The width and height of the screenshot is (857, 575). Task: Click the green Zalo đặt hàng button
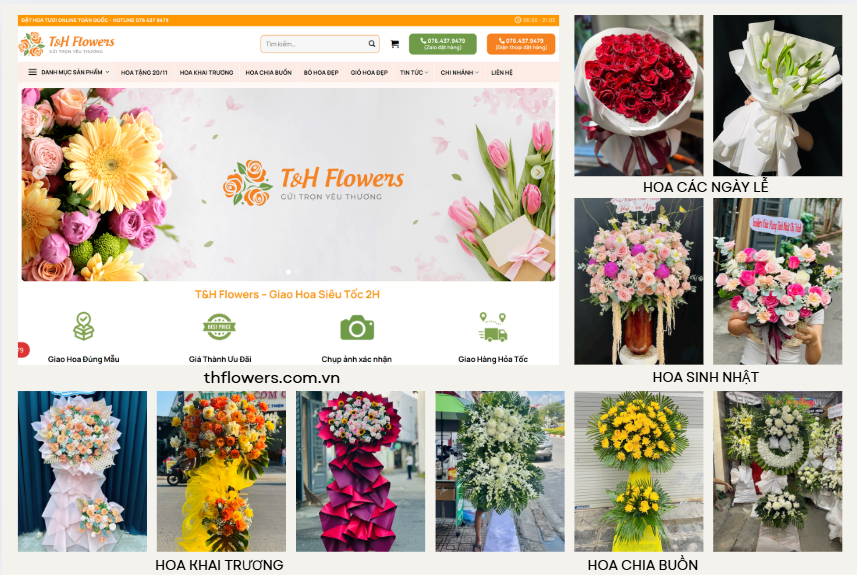click(443, 44)
